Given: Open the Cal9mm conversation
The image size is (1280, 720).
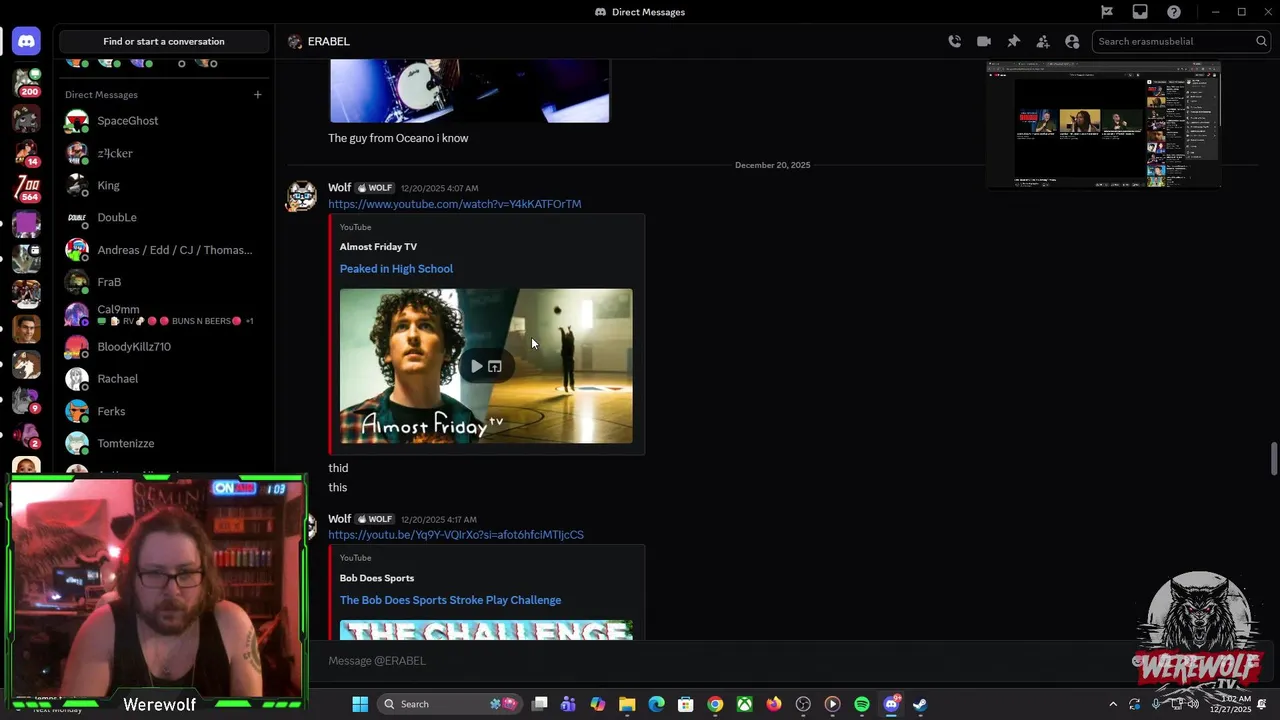Looking at the screenshot, I should 165,314.
